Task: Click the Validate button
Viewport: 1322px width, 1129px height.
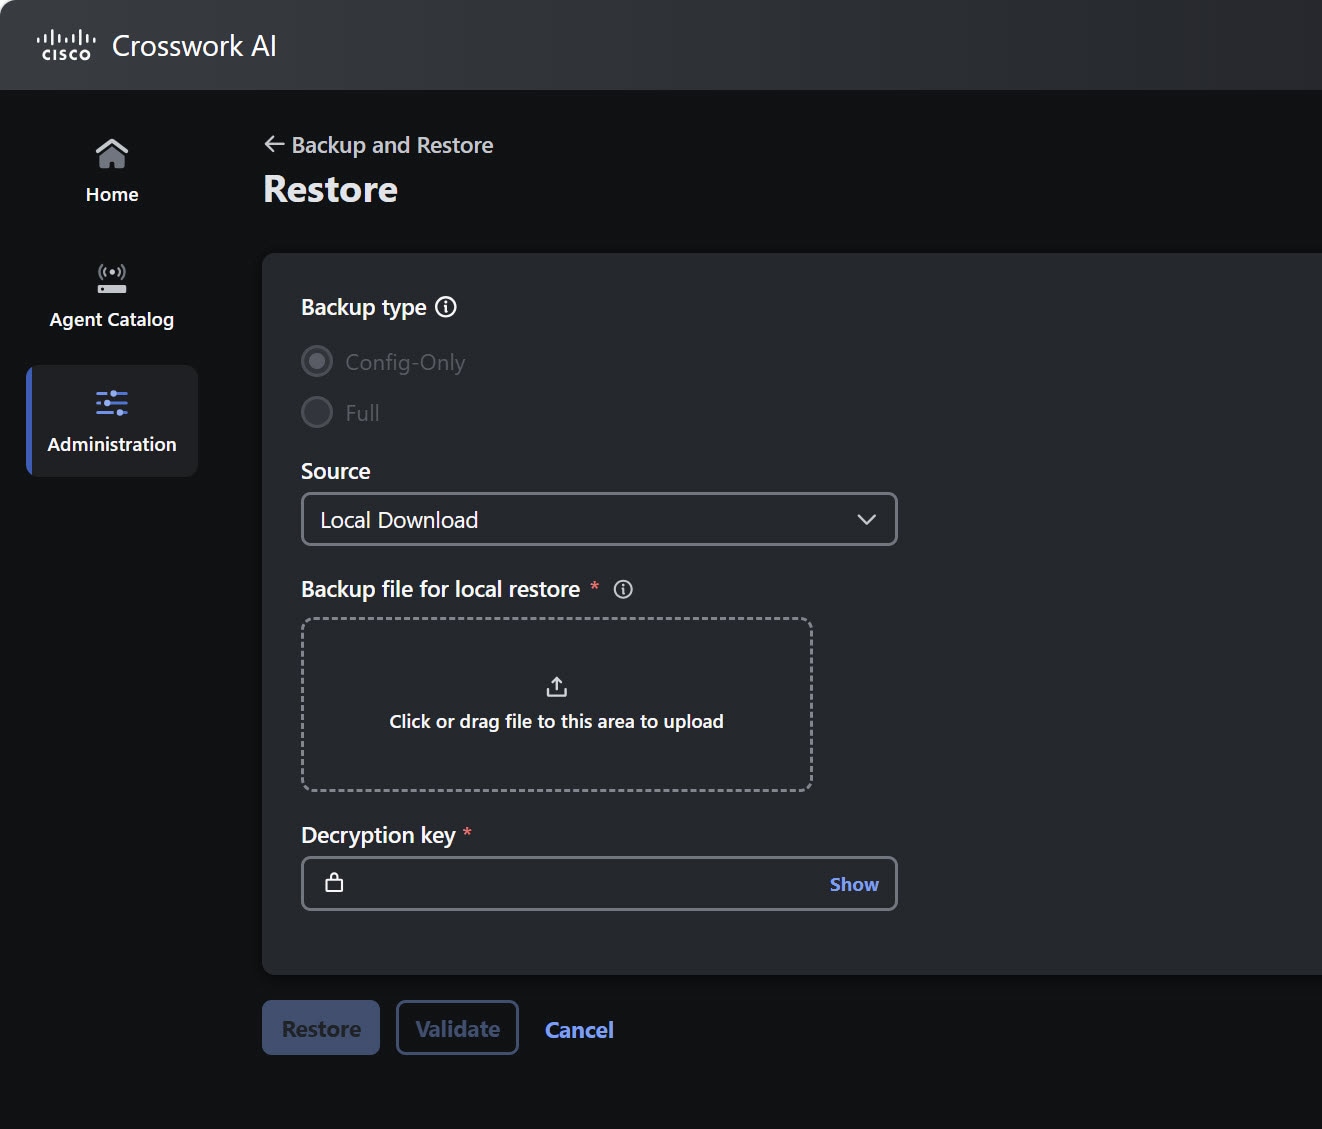Action: pyautogui.click(x=457, y=1028)
